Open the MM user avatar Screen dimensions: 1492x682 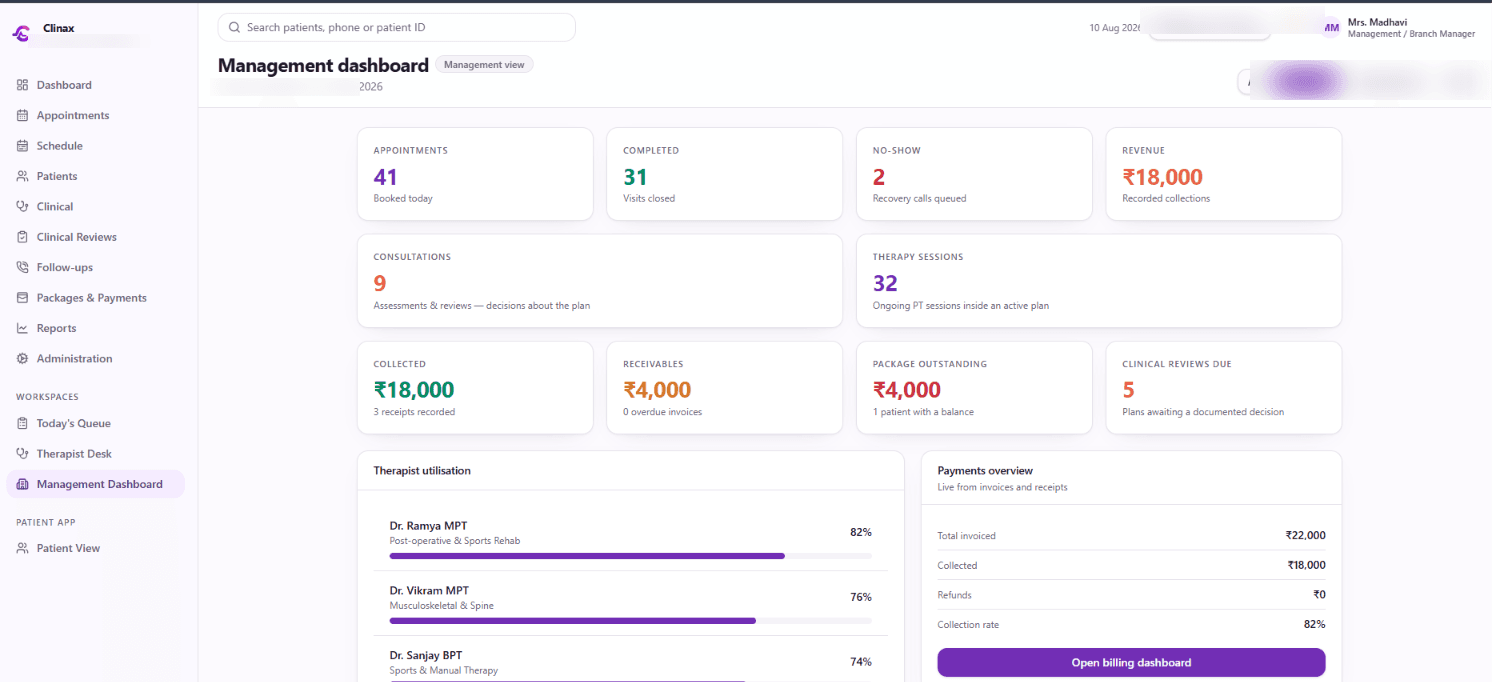coord(1331,28)
